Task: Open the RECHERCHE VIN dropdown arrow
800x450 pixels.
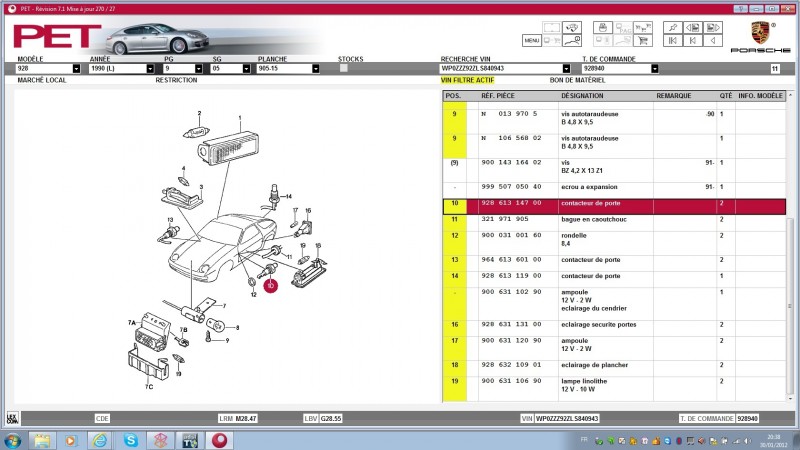Action: pyautogui.click(x=566, y=68)
